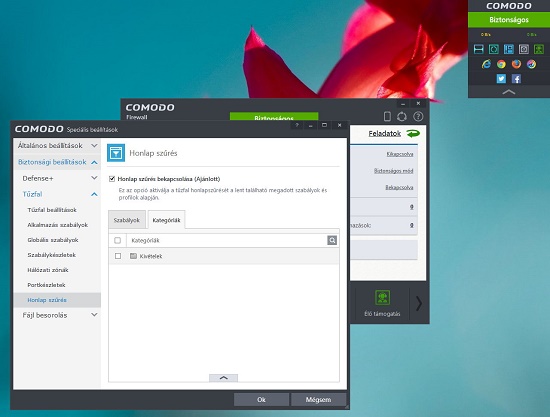This screenshot has height=417, width=550.
Task: Launch Google Chrome from the Comodo widget
Action: coord(501,64)
